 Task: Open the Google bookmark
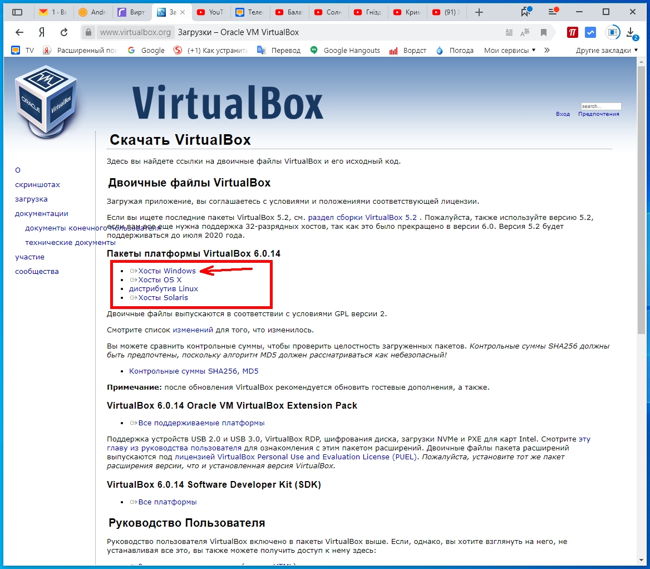146,50
